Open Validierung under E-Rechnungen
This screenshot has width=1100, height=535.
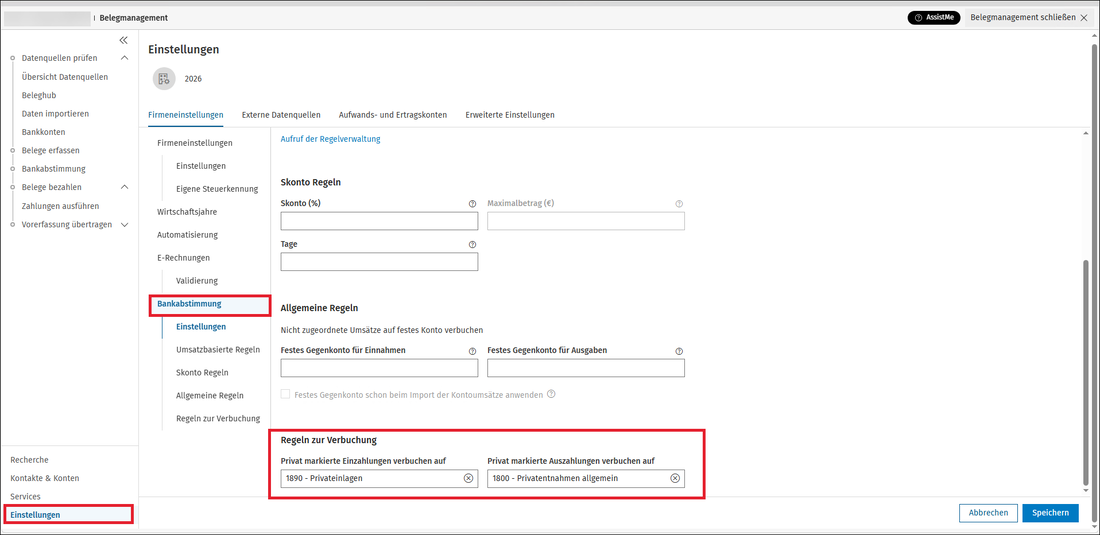pyautogui.click(x=197, y=280)
